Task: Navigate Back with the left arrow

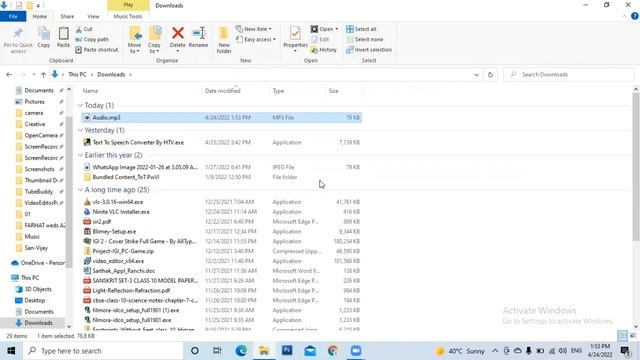Action: [x=9, y=75]
